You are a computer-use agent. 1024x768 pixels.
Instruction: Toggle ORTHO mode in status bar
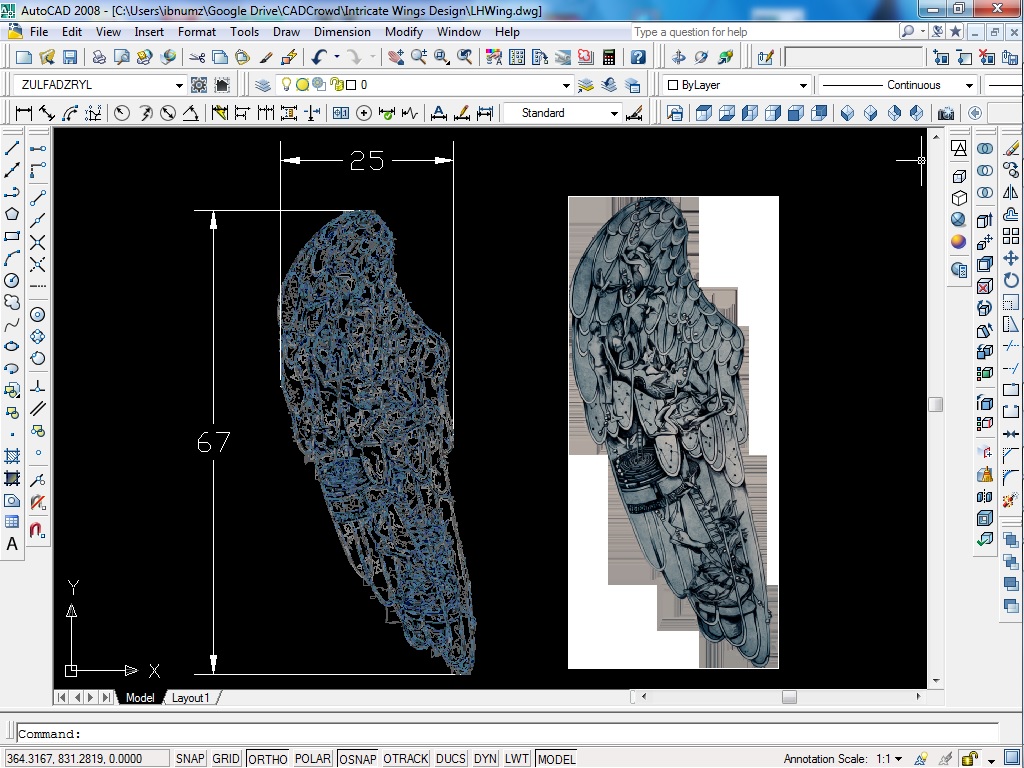[x=267, y=759]
